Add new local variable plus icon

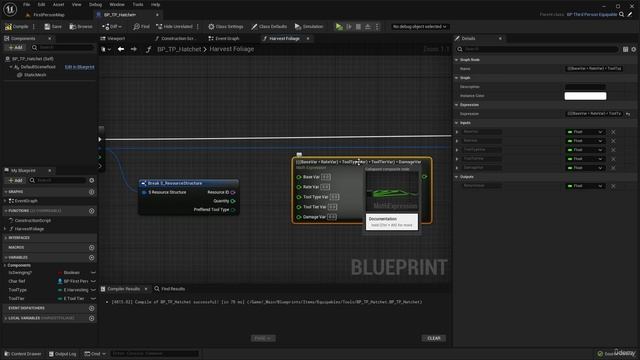92,318
